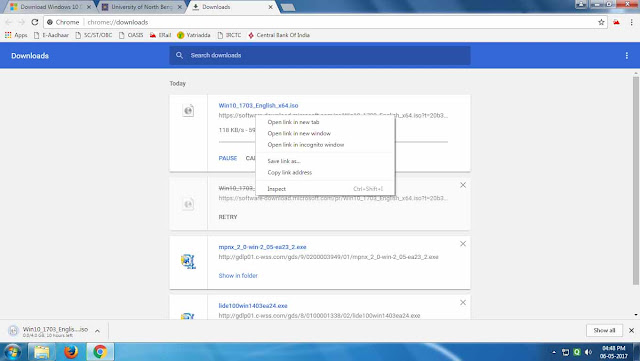Switch to the University of North Bengal tab
This screenshot has width=640, height=361.
tap(142, 7)
